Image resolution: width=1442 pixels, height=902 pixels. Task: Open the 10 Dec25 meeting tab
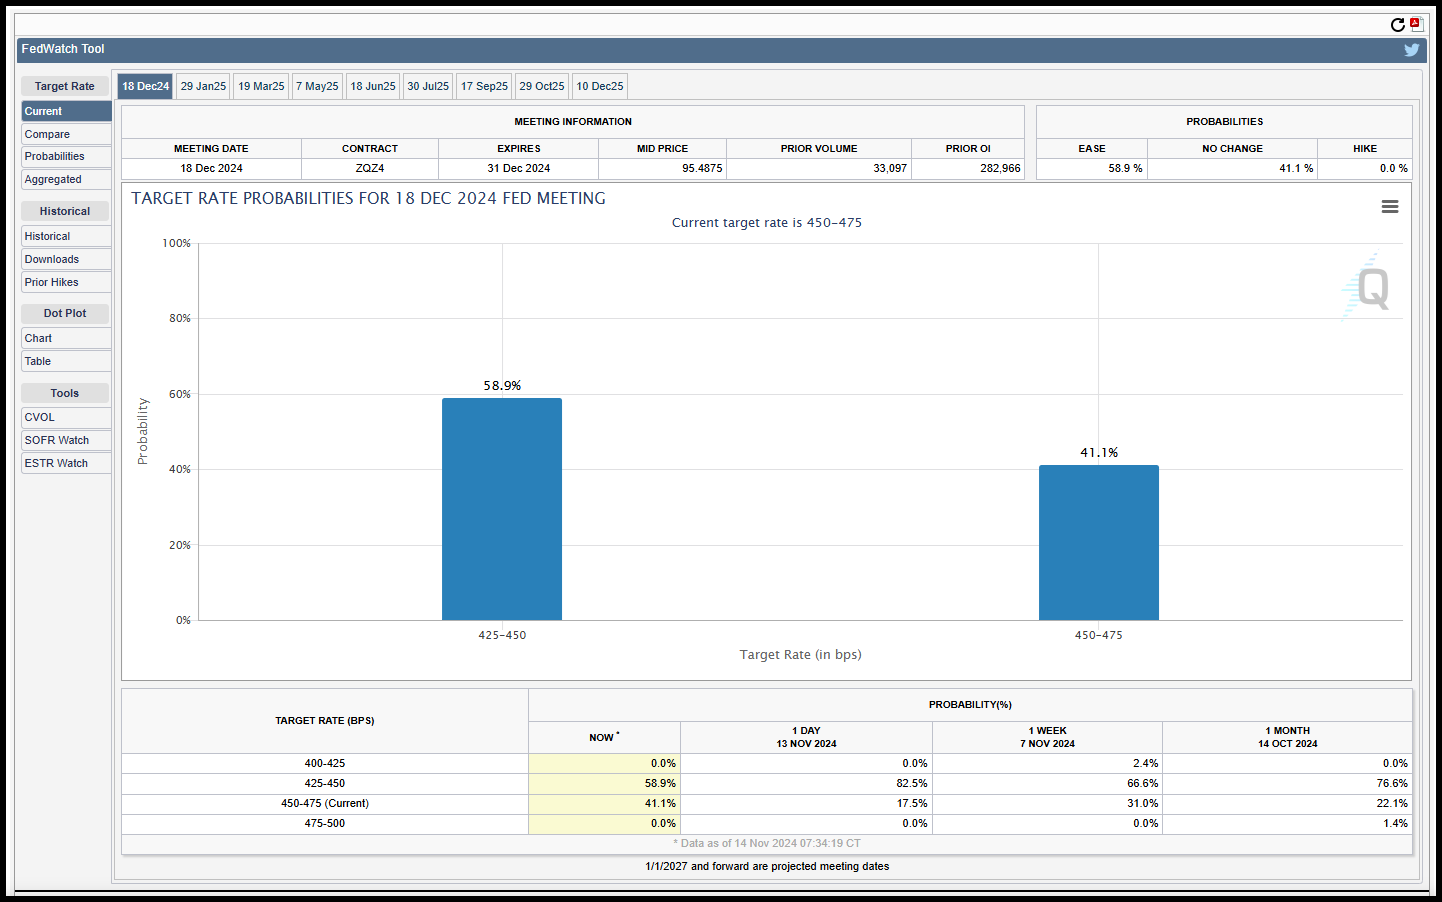(600, 86)
